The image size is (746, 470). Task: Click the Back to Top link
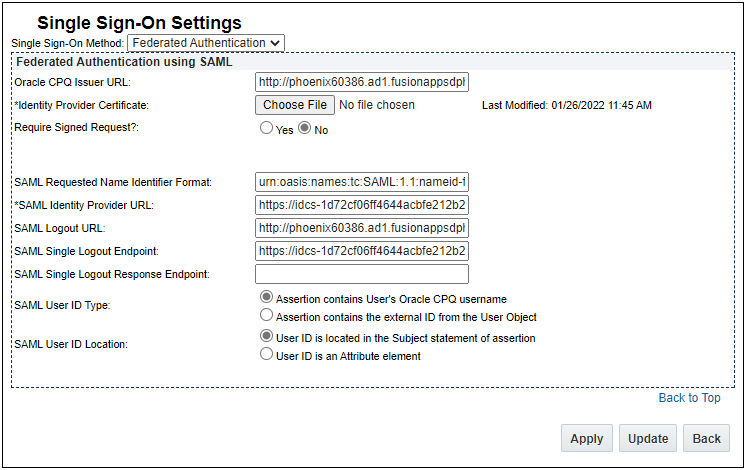click(689, 398)
